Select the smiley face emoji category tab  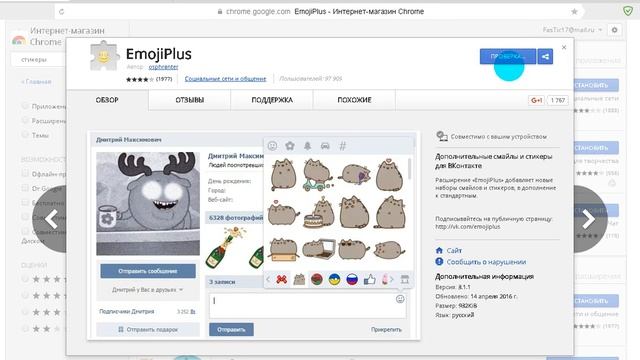[272, 146]
